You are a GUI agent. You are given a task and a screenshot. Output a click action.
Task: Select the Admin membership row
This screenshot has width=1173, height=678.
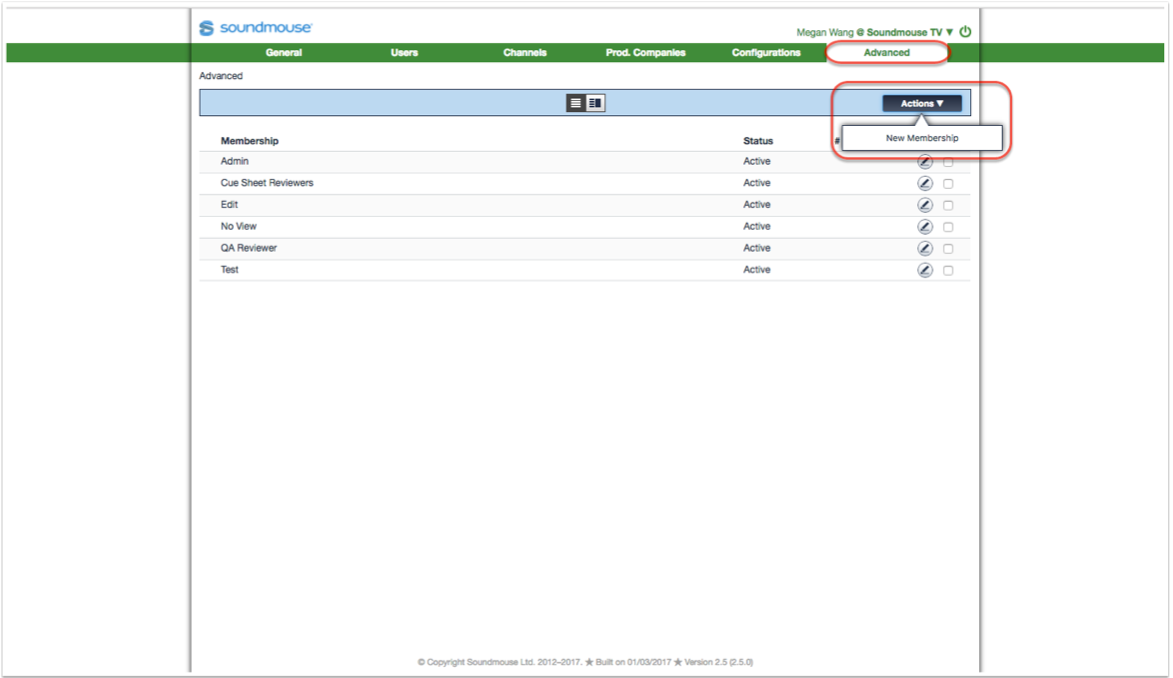(584, 162)
